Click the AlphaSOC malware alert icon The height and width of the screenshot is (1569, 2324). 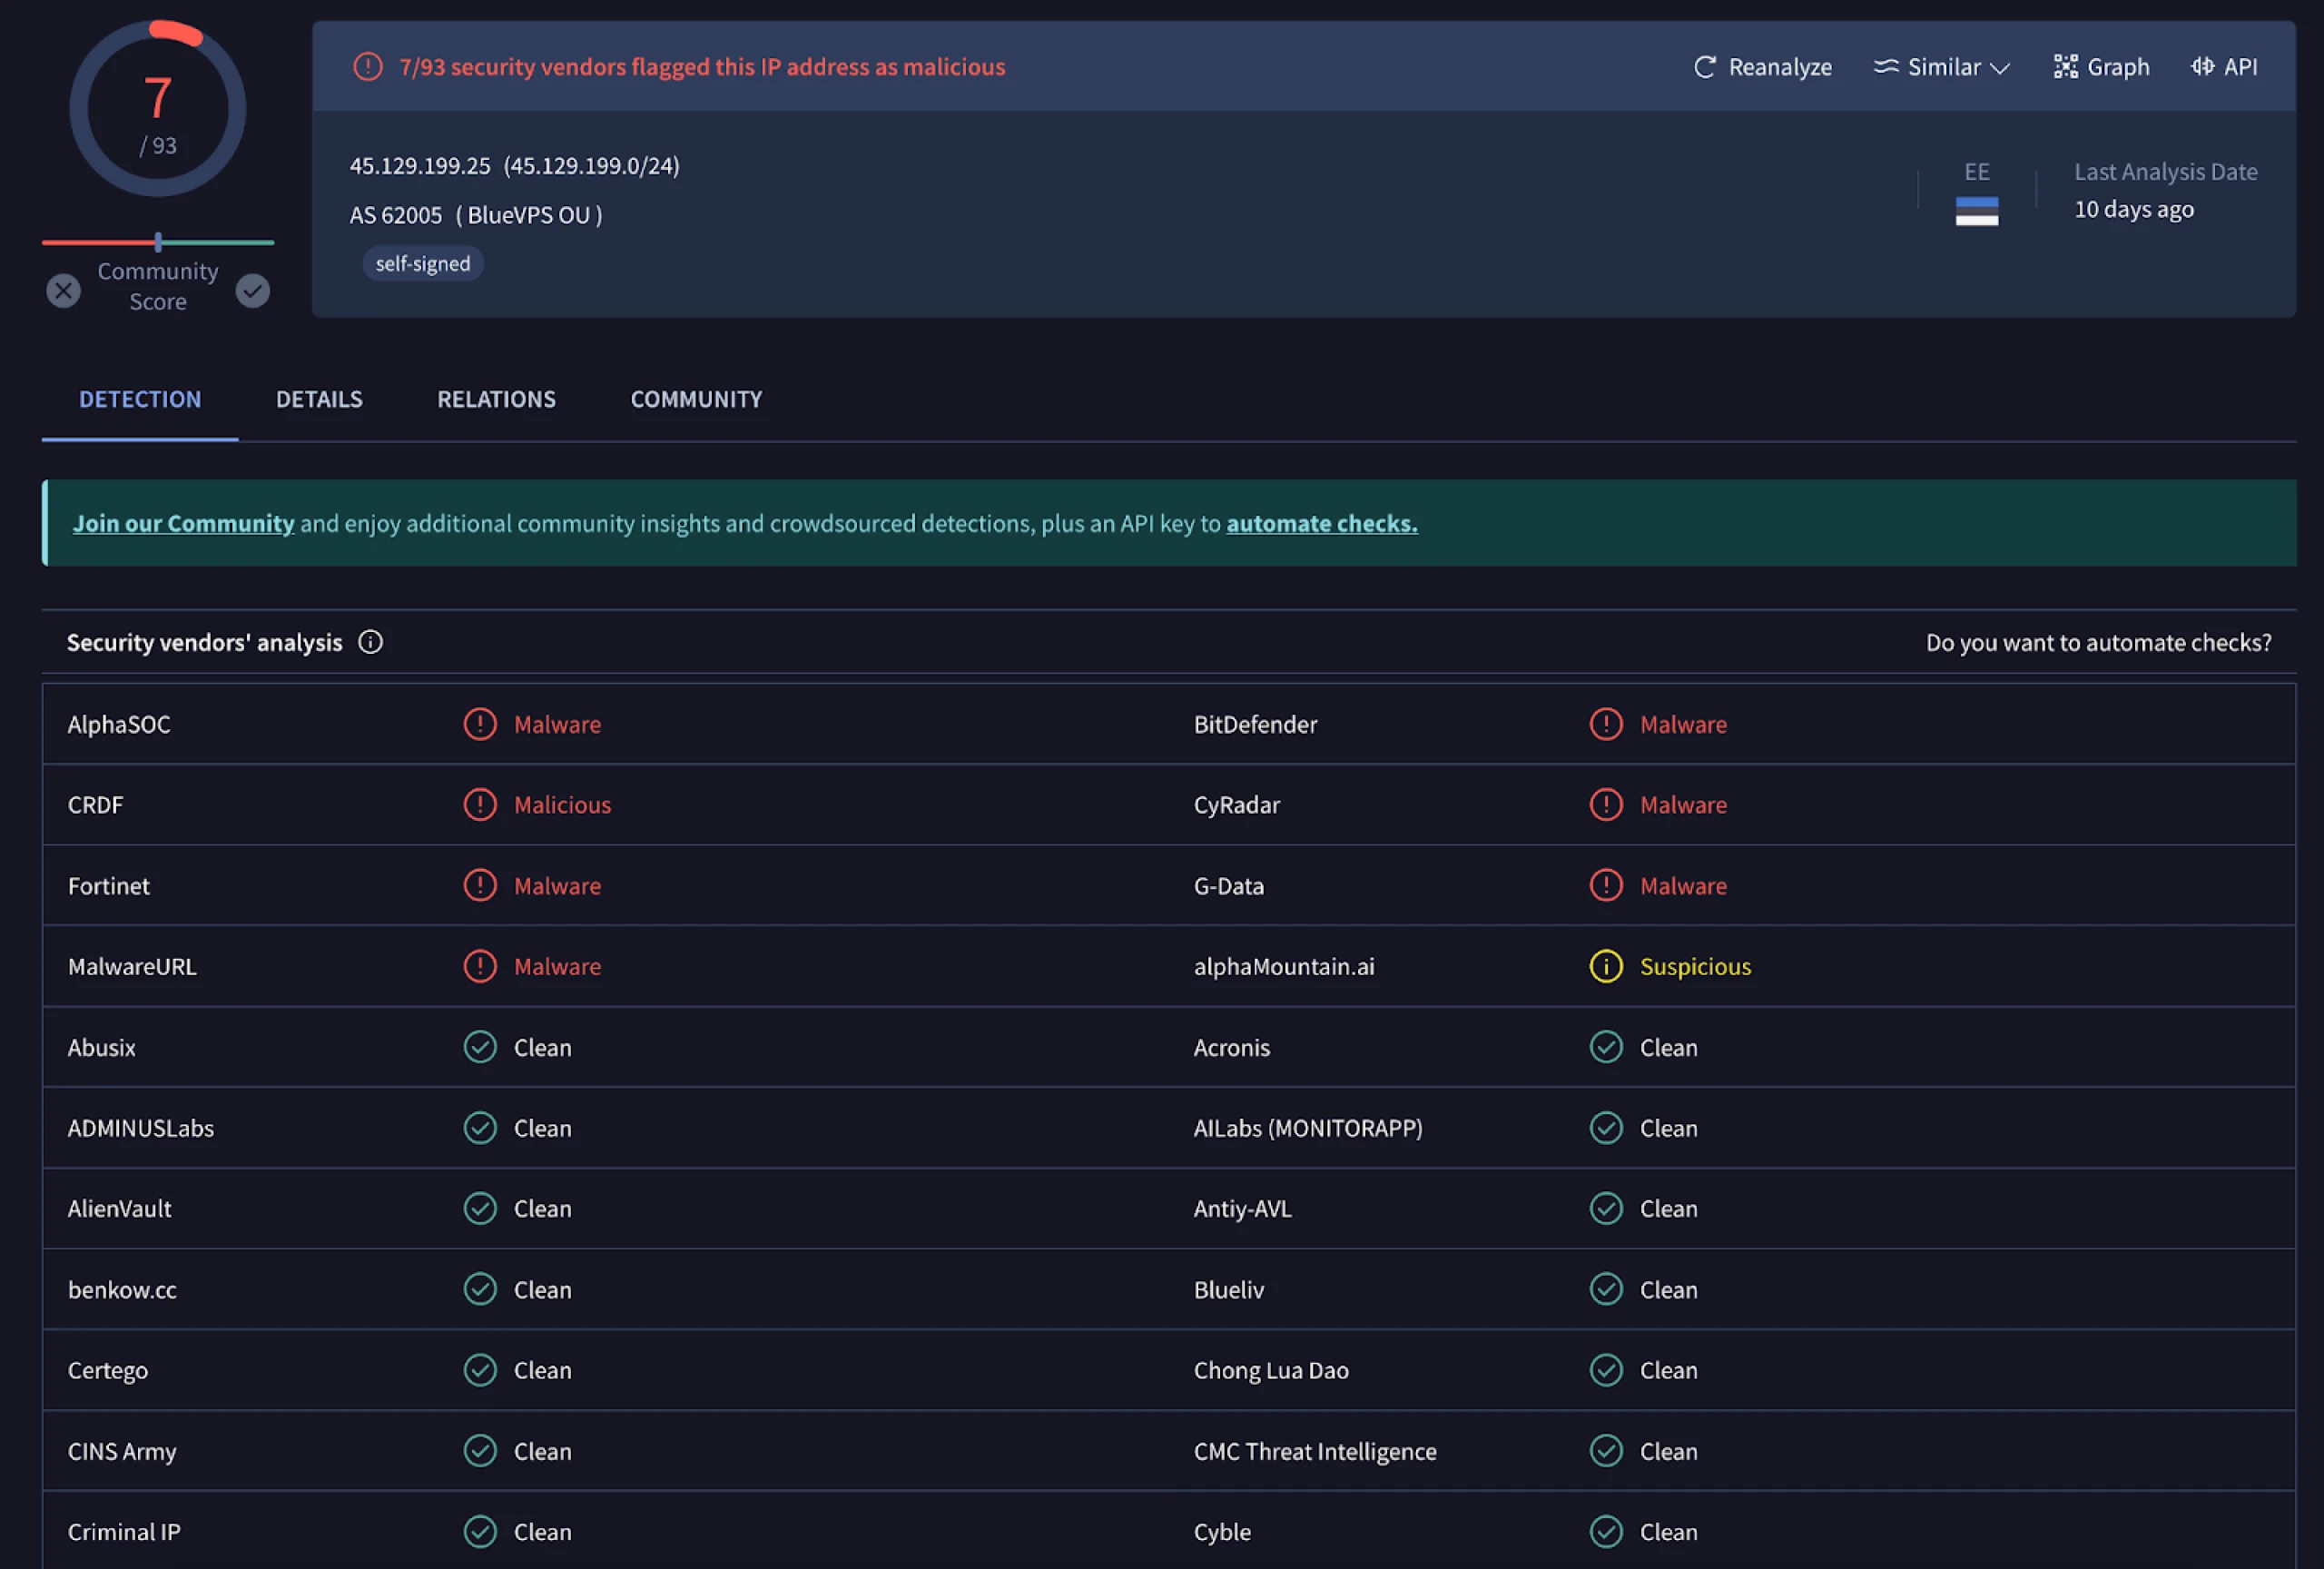[480, 724]
